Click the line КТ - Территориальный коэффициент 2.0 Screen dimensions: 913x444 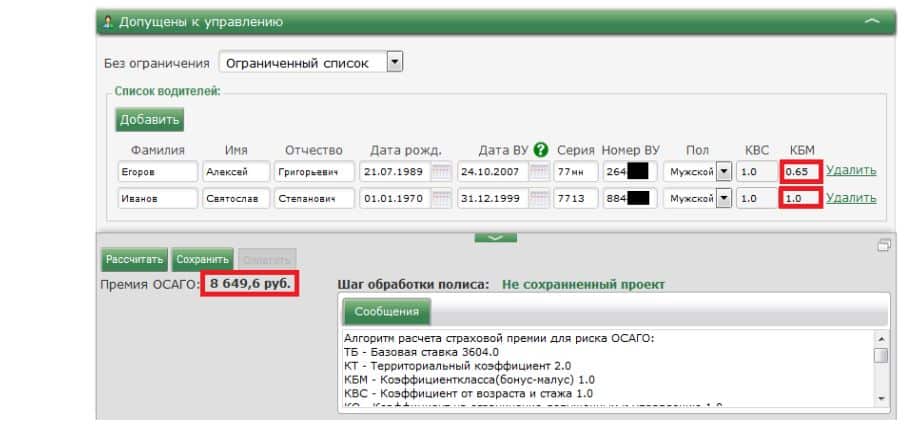point(457,366)
